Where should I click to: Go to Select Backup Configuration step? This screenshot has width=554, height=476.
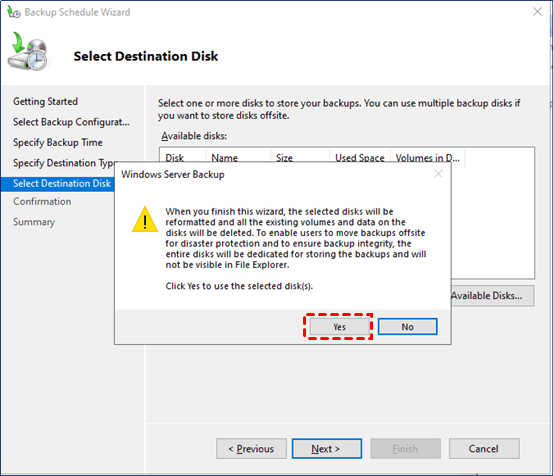point(71,122)
